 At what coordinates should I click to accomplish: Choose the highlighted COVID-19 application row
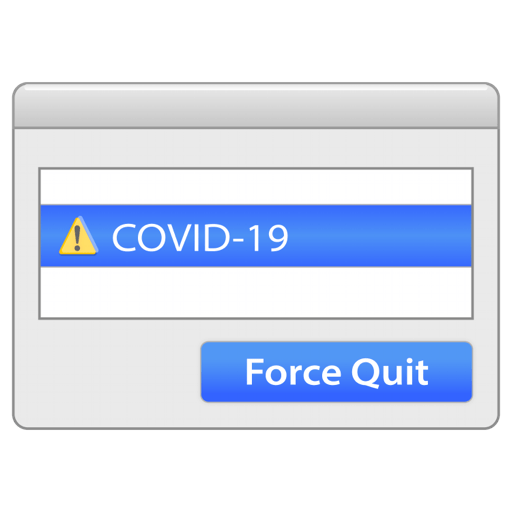pyautogui.click(x=256, y=236)
